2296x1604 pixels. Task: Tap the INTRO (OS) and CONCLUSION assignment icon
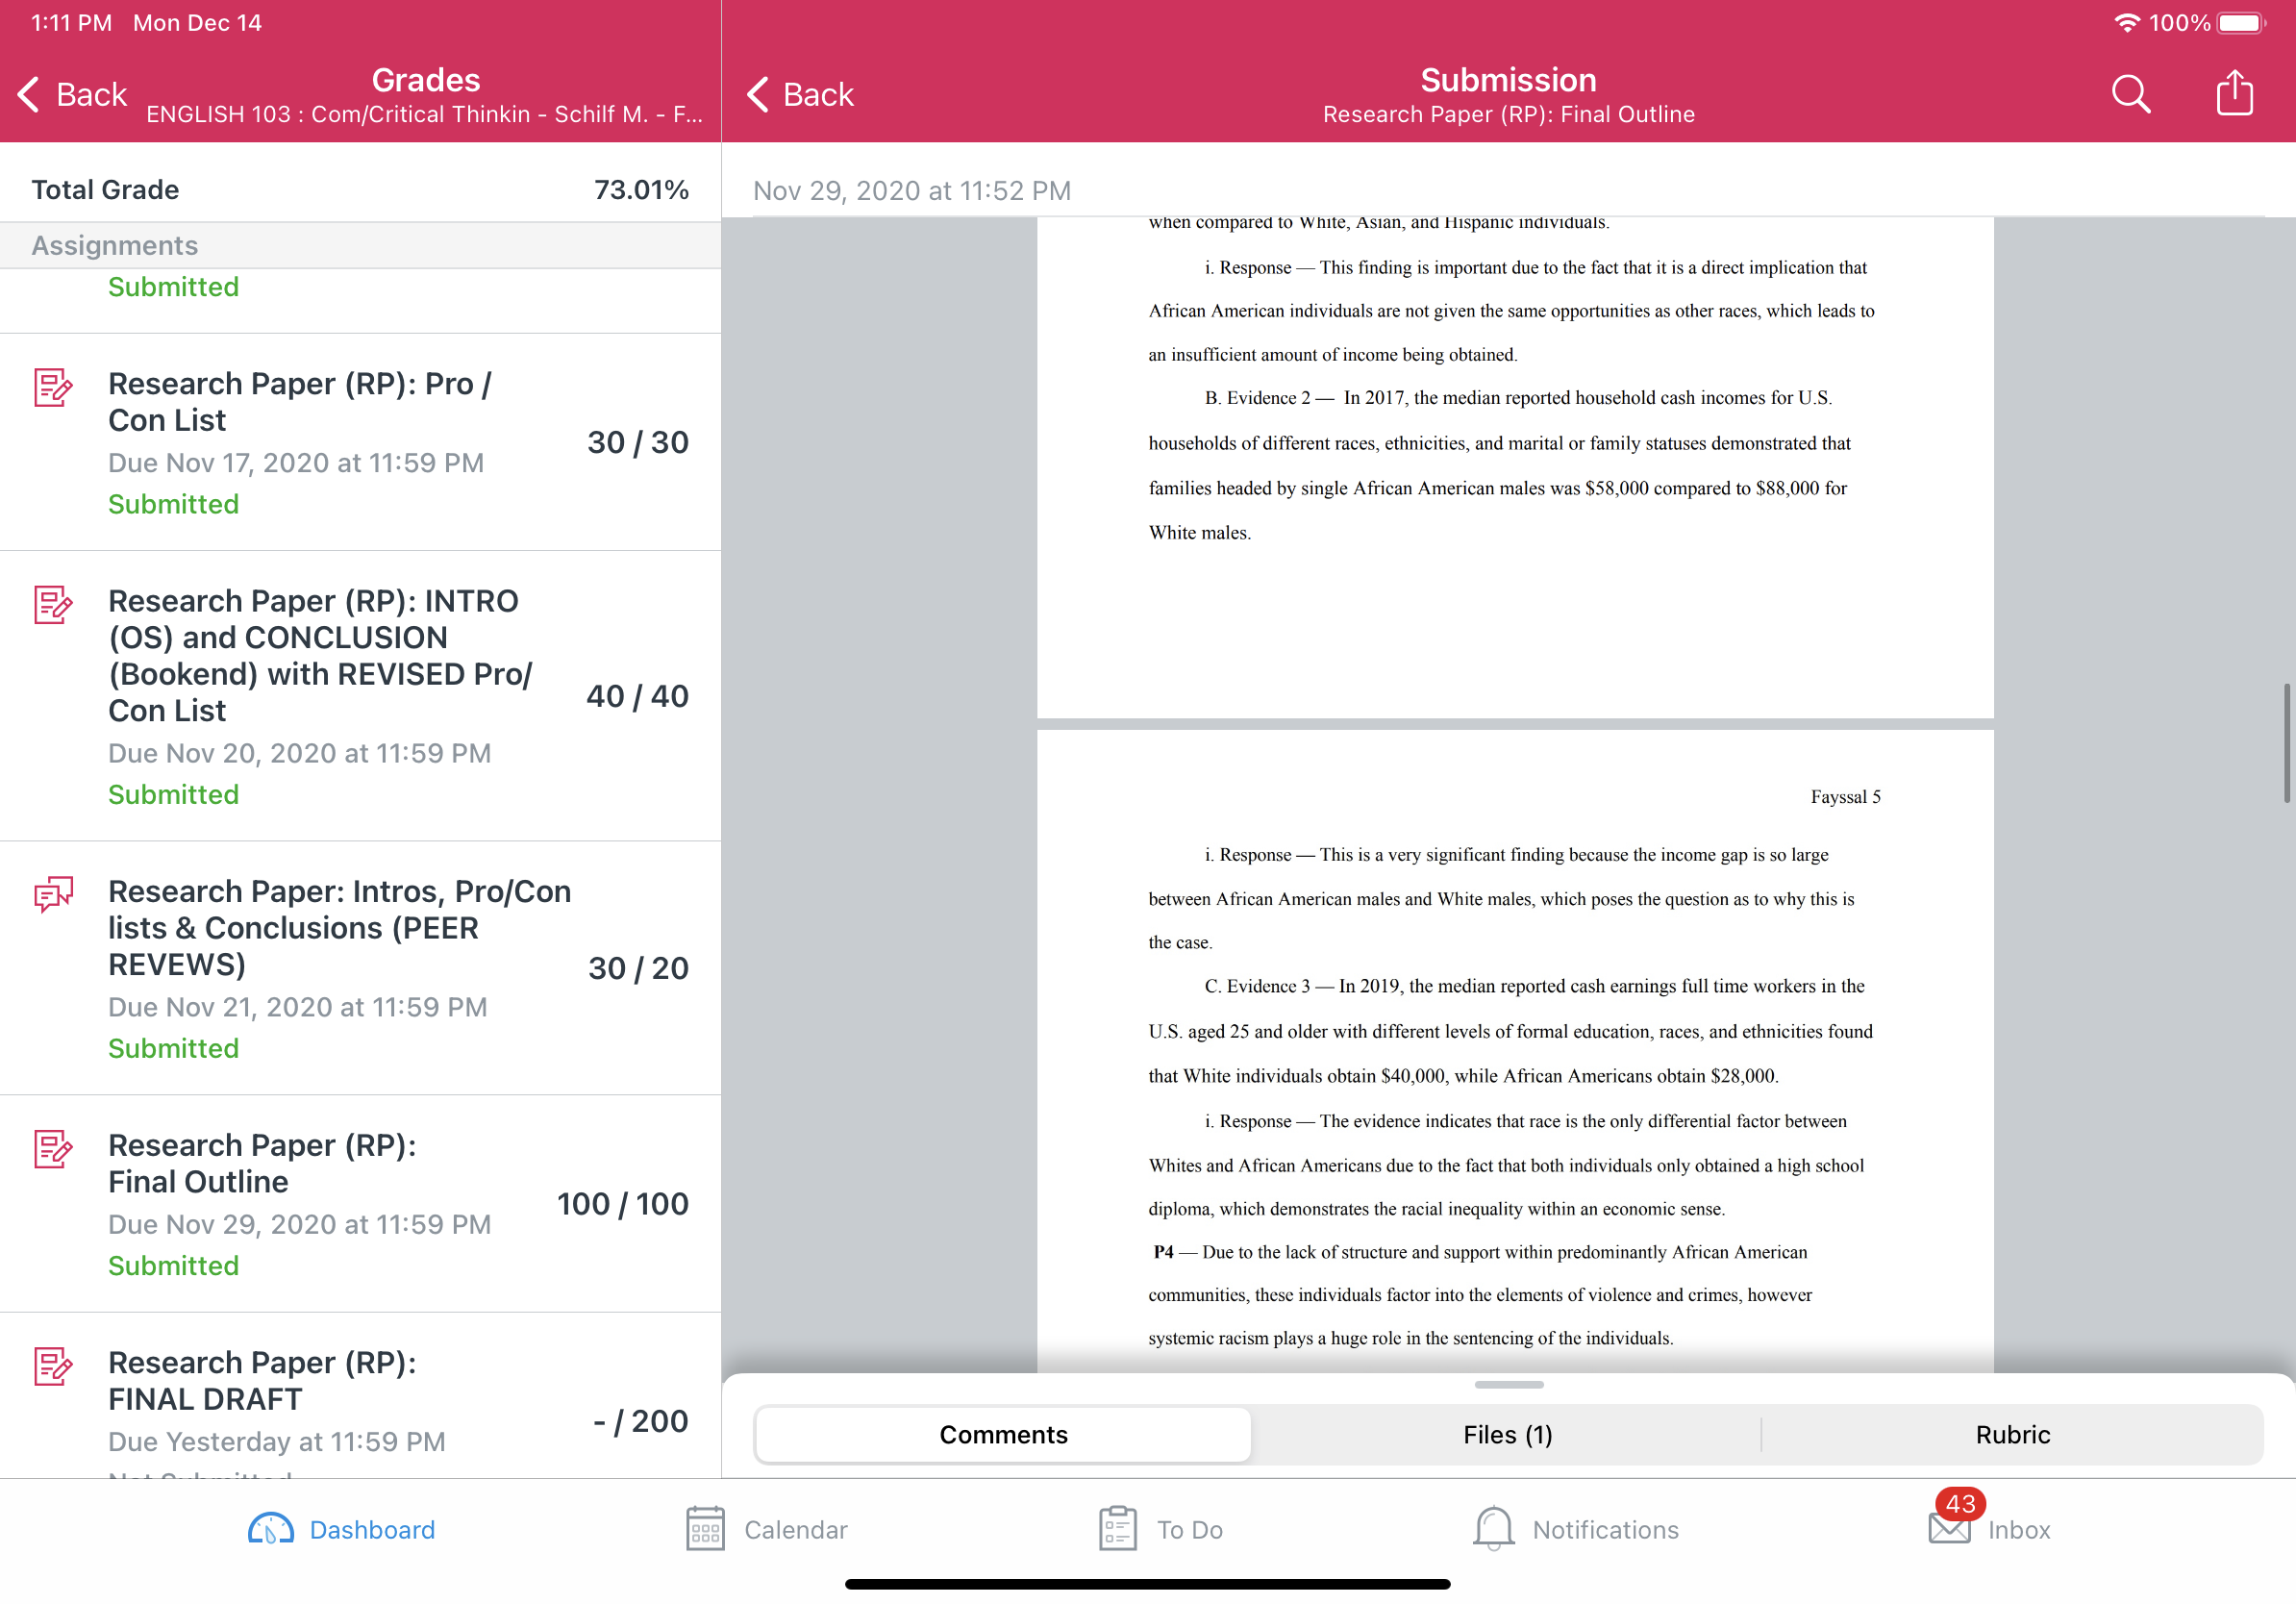pyautogui.click(x=53, y=604)
